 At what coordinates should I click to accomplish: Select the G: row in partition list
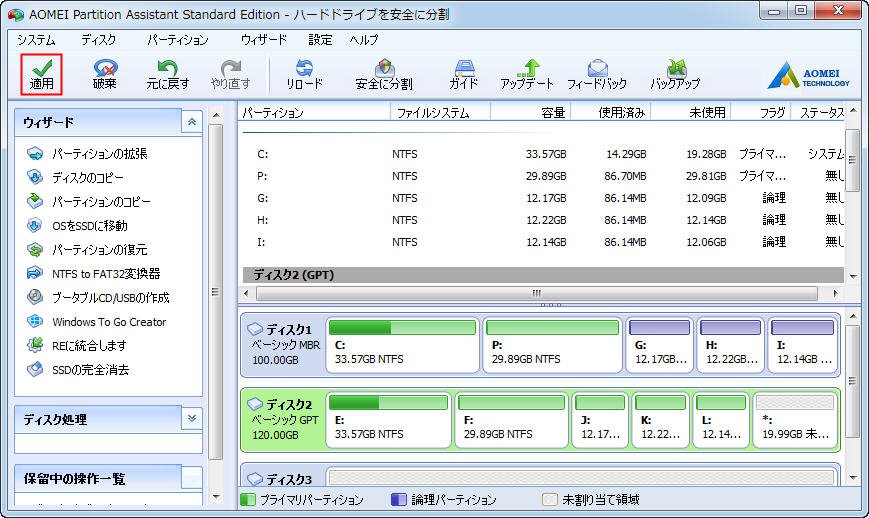click(x=543, y=198)
